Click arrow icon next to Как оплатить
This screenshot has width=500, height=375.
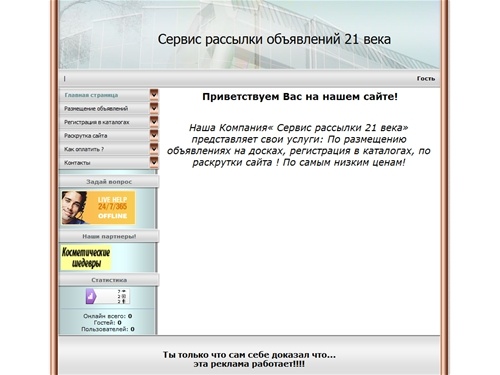click(x=154, y=149)
